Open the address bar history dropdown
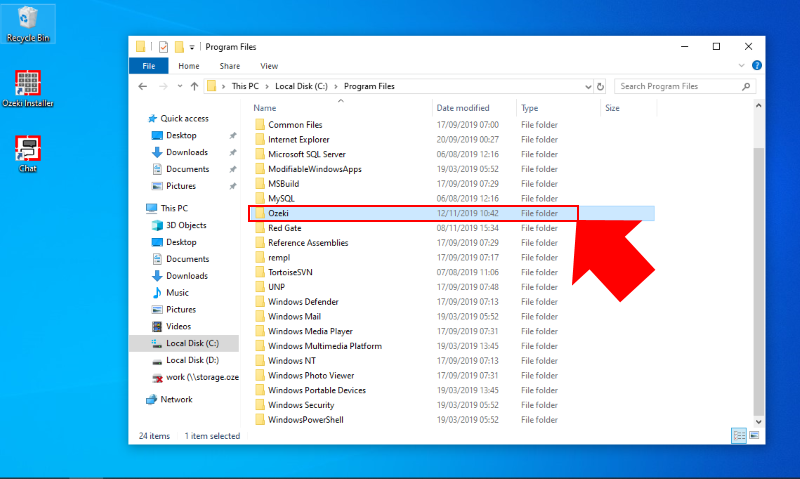Viewport: 800px width, 479px height. point(588,87)
